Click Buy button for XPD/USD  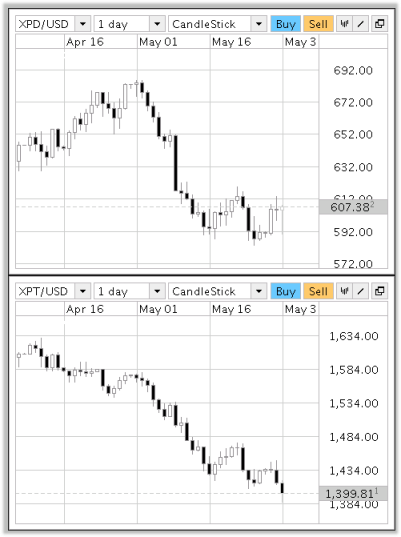(x=286, y=24)
